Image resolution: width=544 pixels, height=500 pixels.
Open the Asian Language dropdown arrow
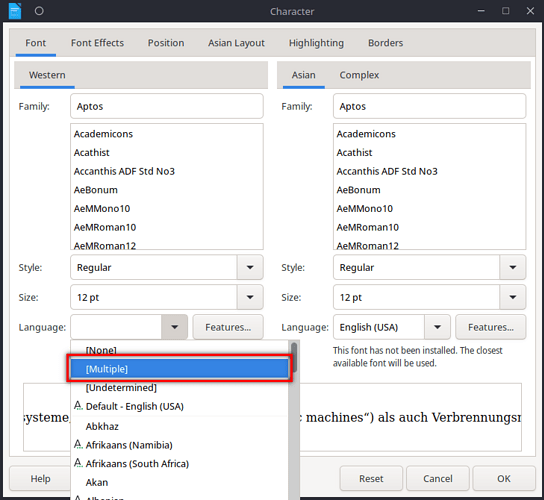437,327
